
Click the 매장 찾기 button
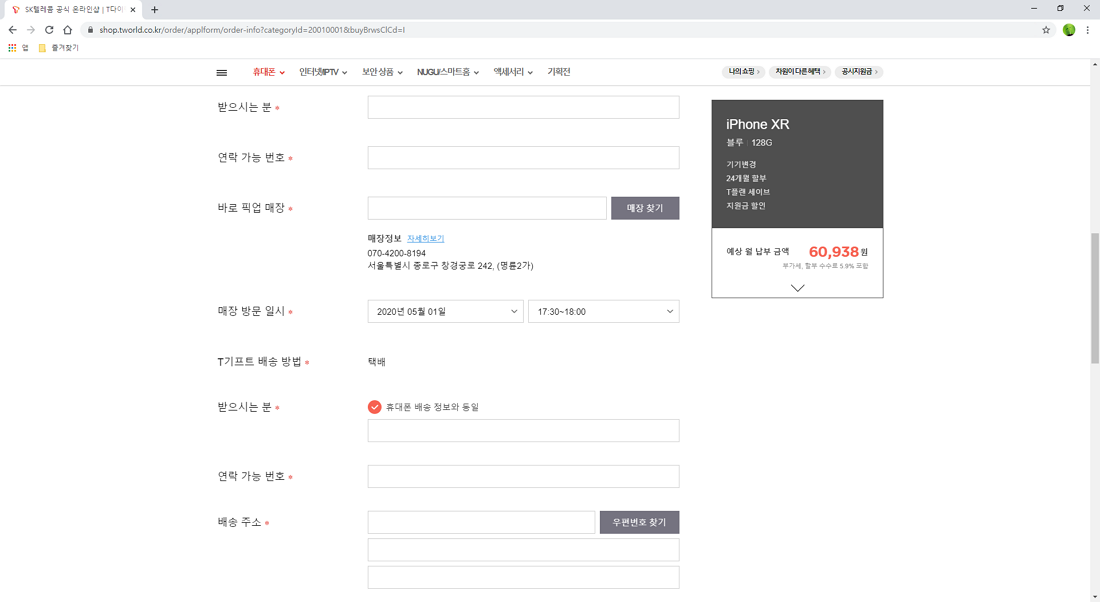(x=645, y=208)
